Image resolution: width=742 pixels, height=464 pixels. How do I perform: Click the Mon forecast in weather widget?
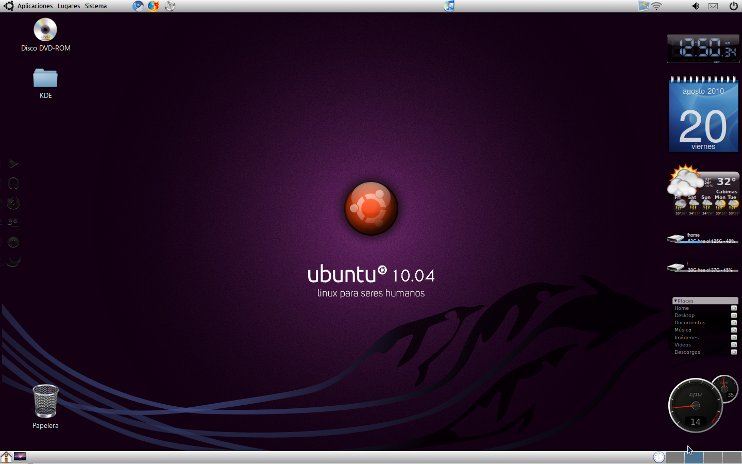click(720, 204)
